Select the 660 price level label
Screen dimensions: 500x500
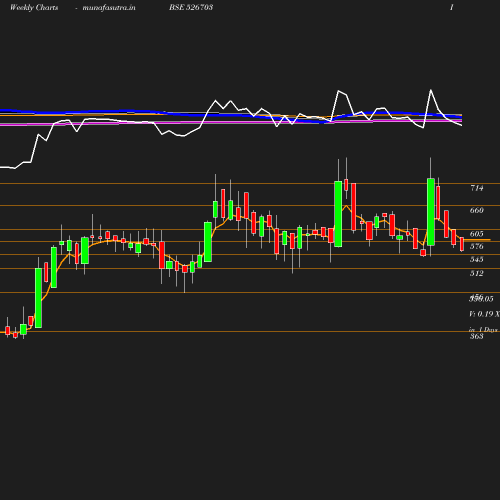coord(477,210)
